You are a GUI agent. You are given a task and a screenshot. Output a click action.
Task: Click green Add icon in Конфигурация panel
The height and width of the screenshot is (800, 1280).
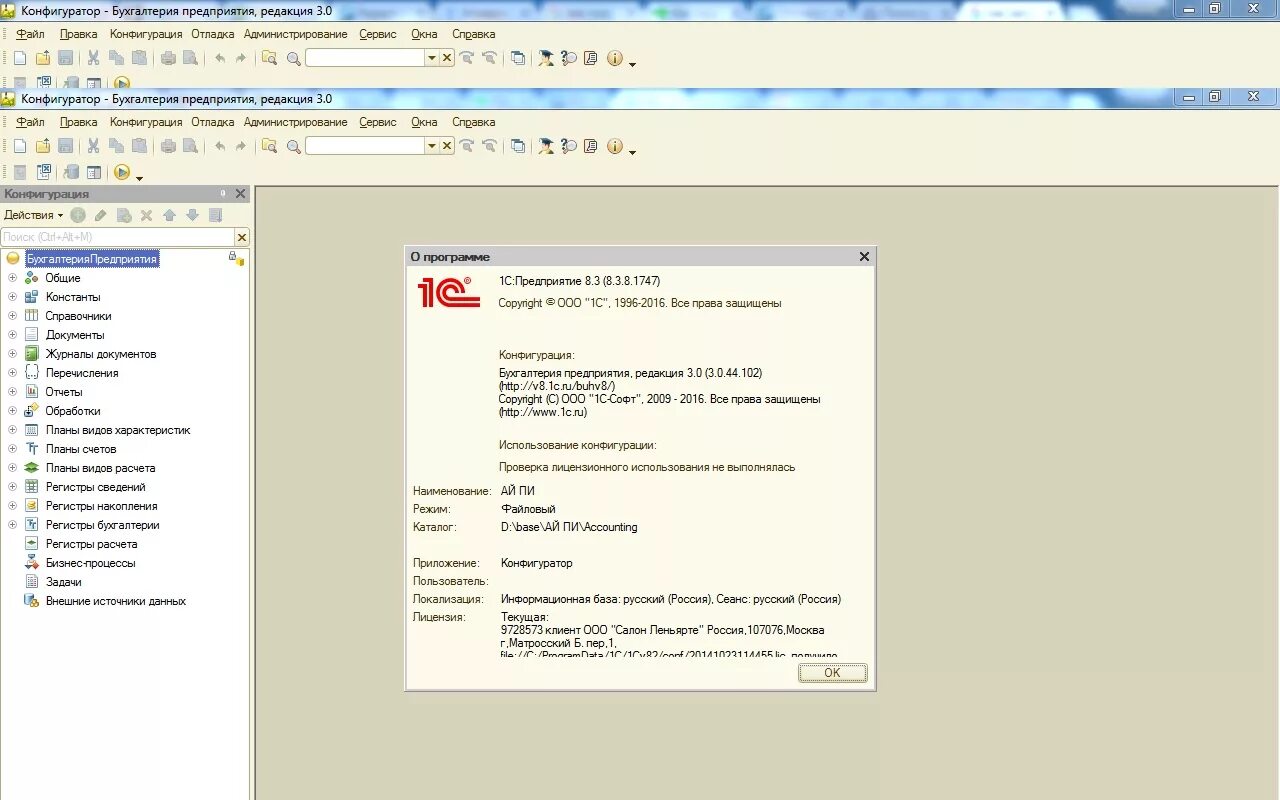point(78,215)
